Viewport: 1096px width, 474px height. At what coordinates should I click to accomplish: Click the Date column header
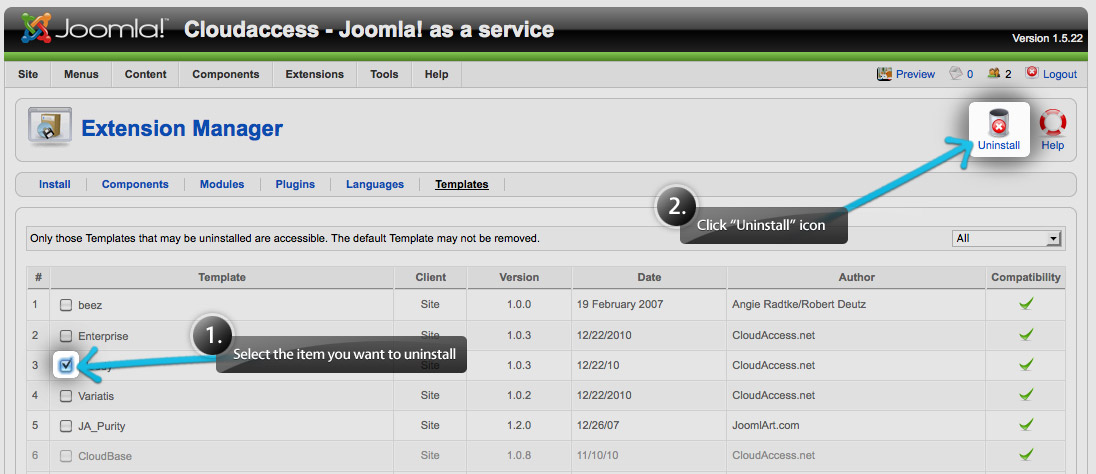[649, 278]
